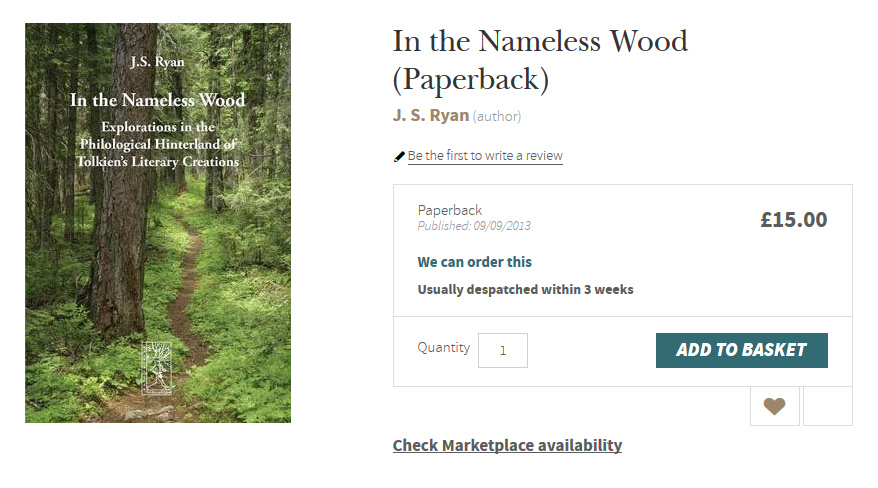Click the 'In the Nameless Wood (Paperback)' heading
Screen dimensions: 878x488
pos(540,60)
